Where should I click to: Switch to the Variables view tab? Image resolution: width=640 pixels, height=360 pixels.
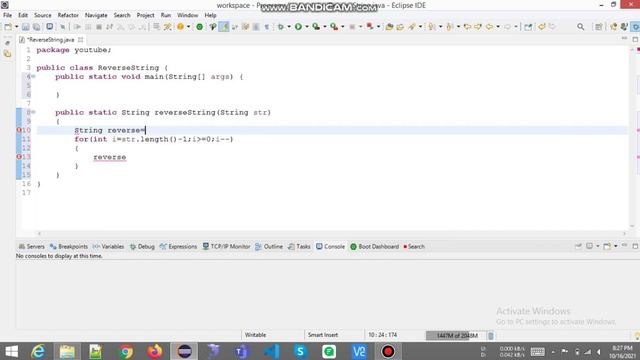pos(108,247)
